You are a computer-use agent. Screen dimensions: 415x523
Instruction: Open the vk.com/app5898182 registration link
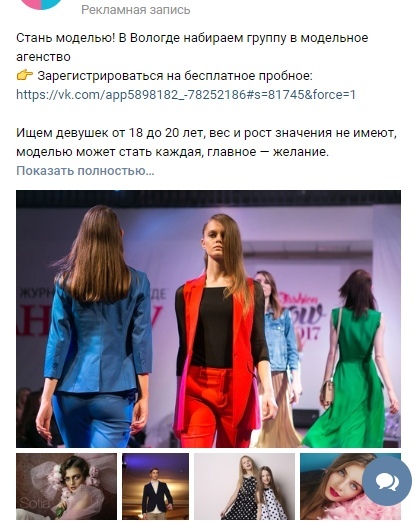point(185,95)
